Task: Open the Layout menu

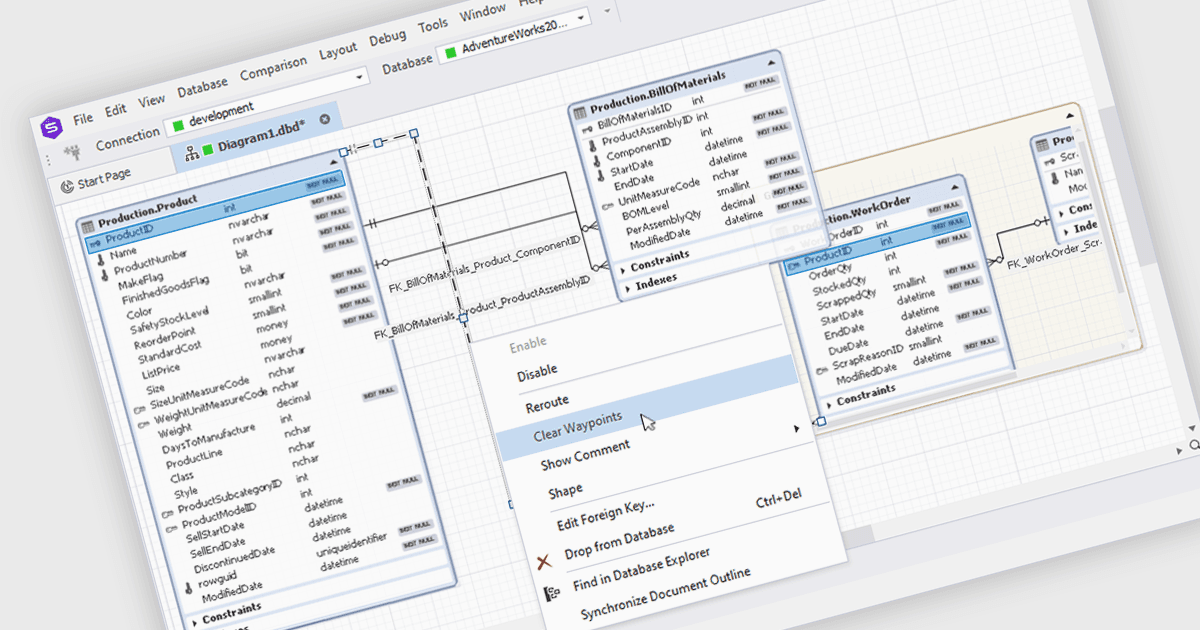Action: click(x=338, y=51)
